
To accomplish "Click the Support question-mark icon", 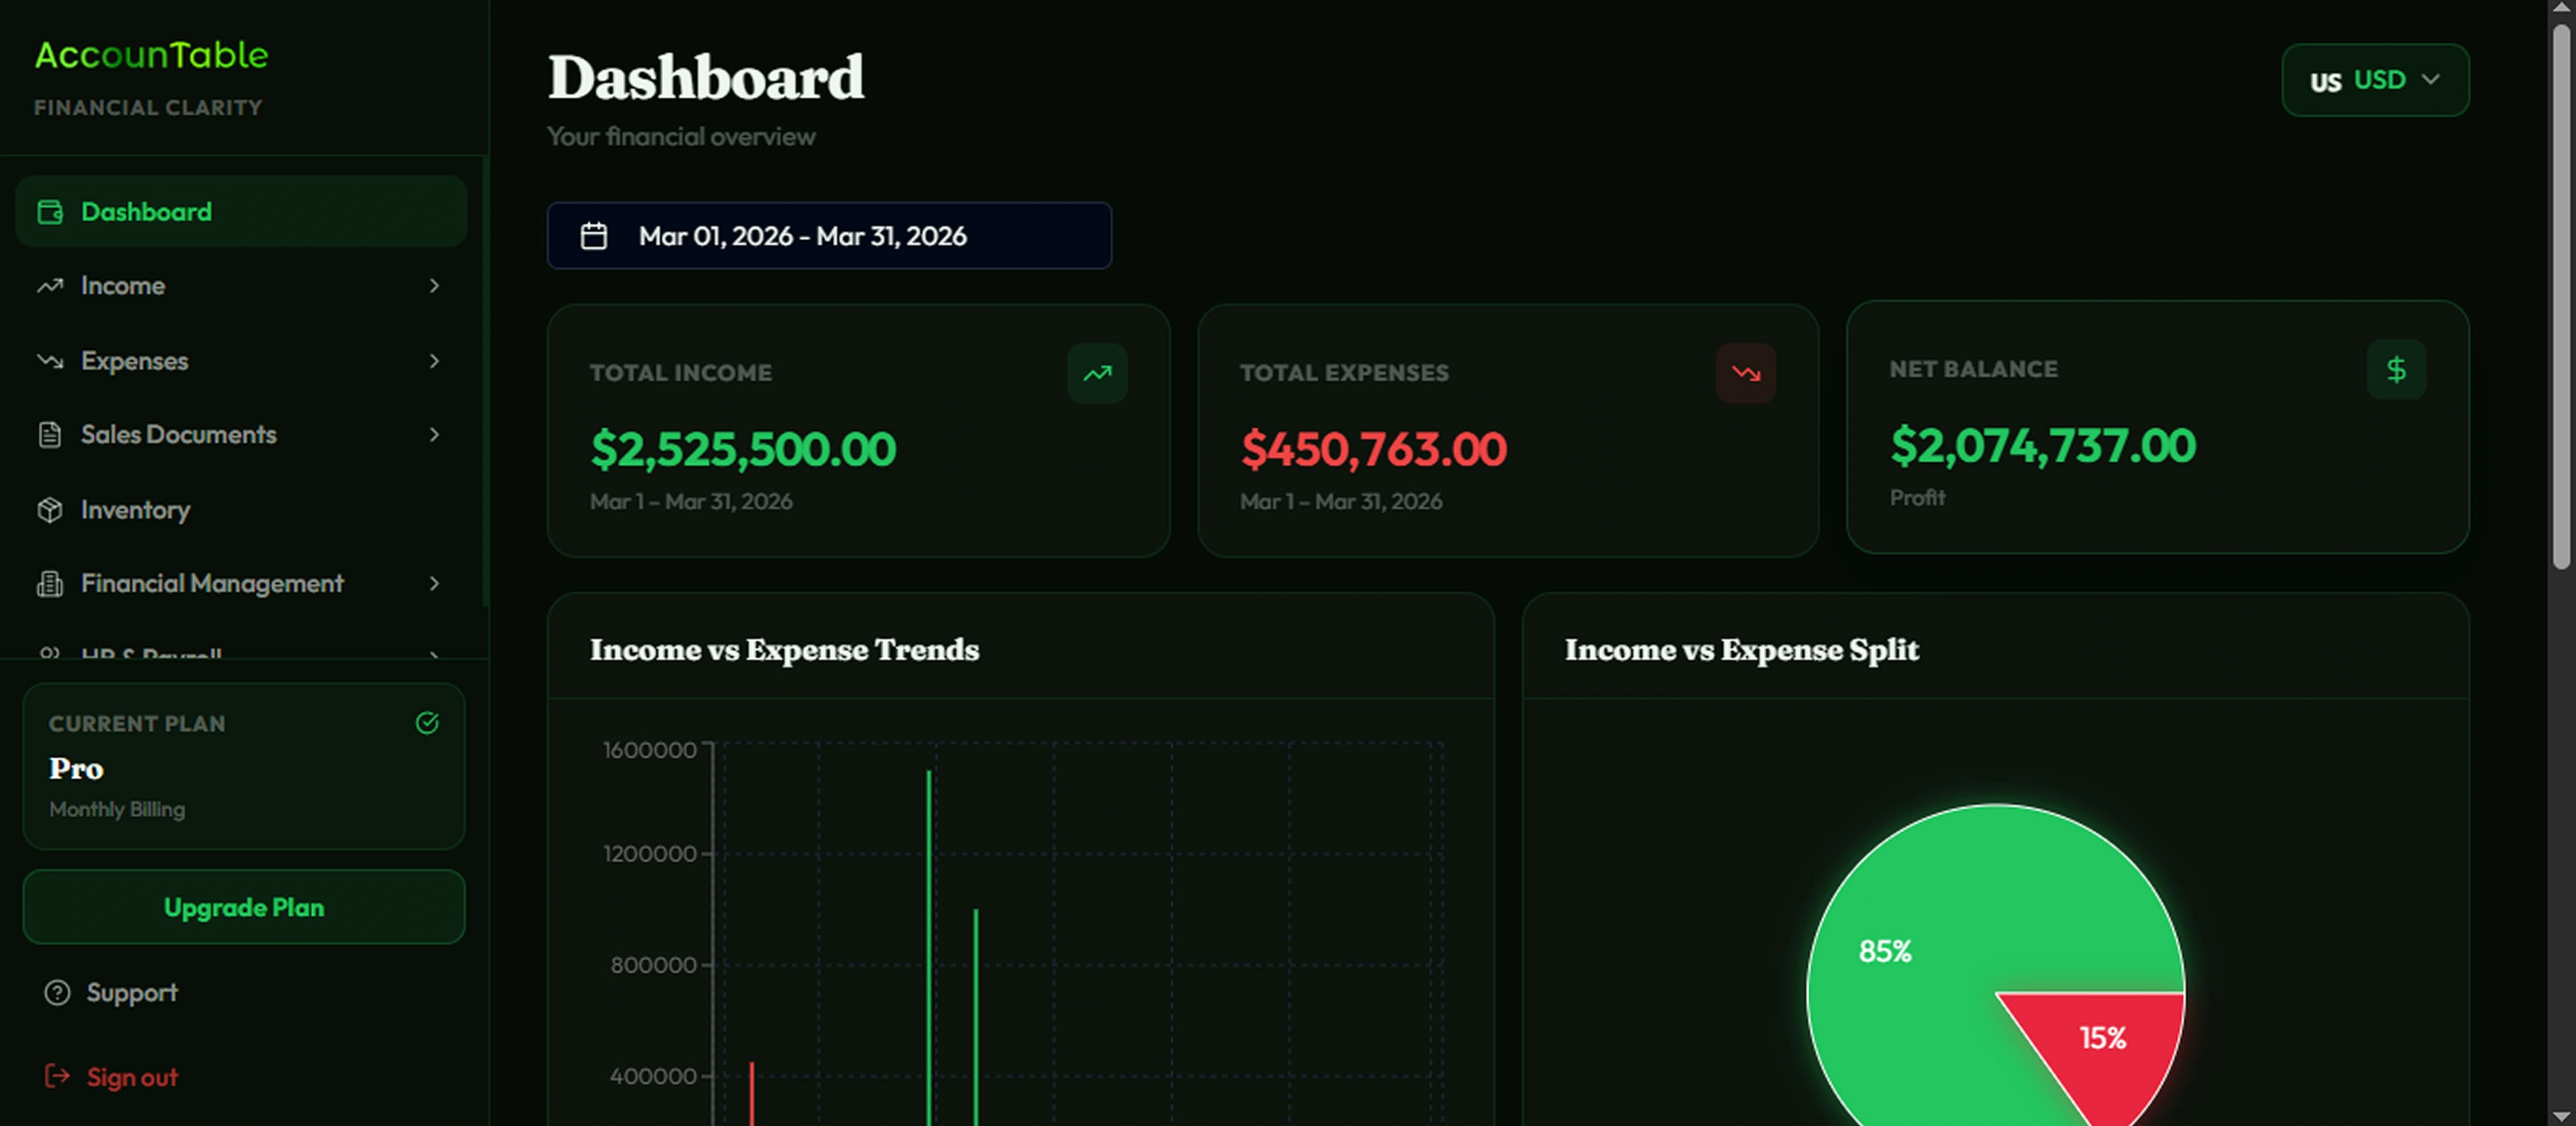I will point(57,992).
